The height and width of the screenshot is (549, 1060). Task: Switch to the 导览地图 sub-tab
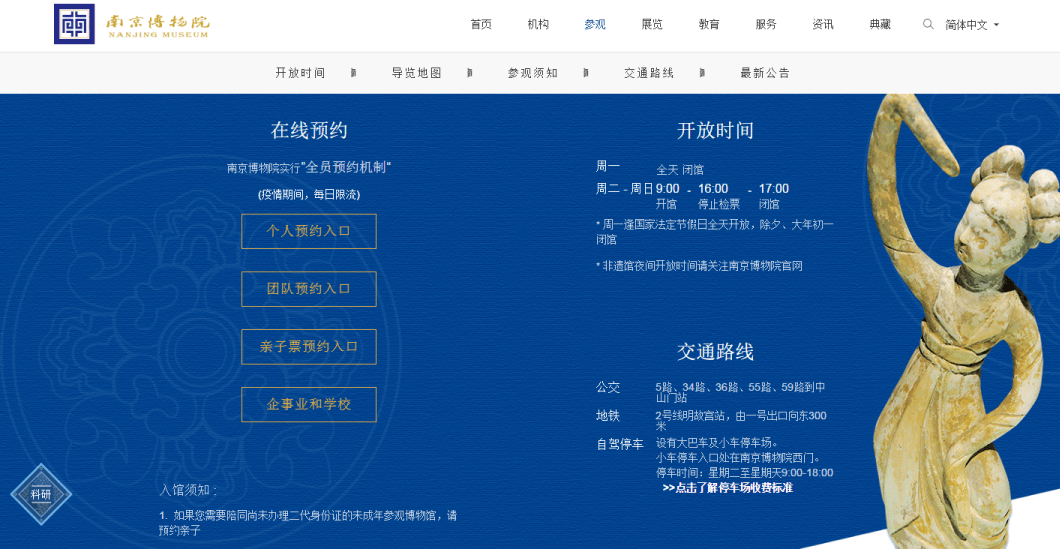pyautogui.click(x=417, y=73)
